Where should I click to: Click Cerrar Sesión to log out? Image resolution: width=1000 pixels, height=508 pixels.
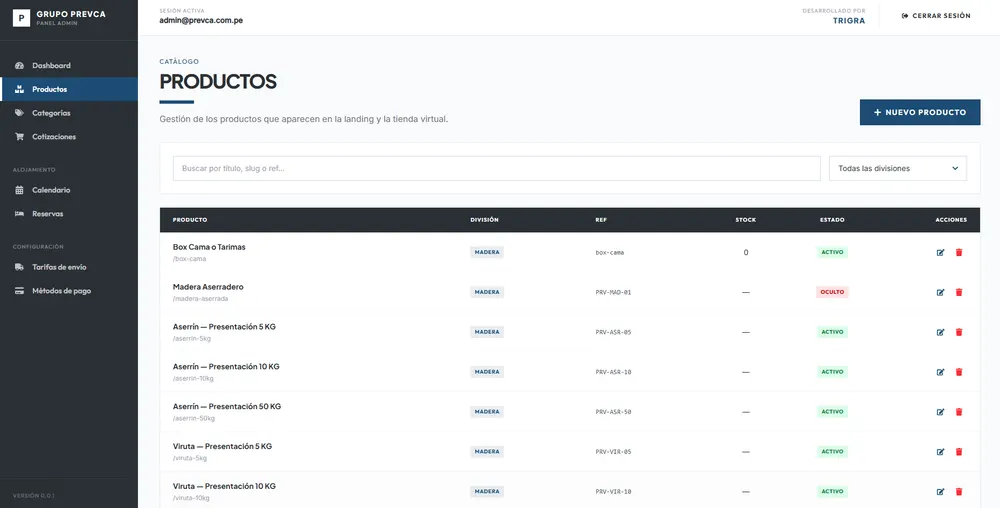tap(936, 16)
